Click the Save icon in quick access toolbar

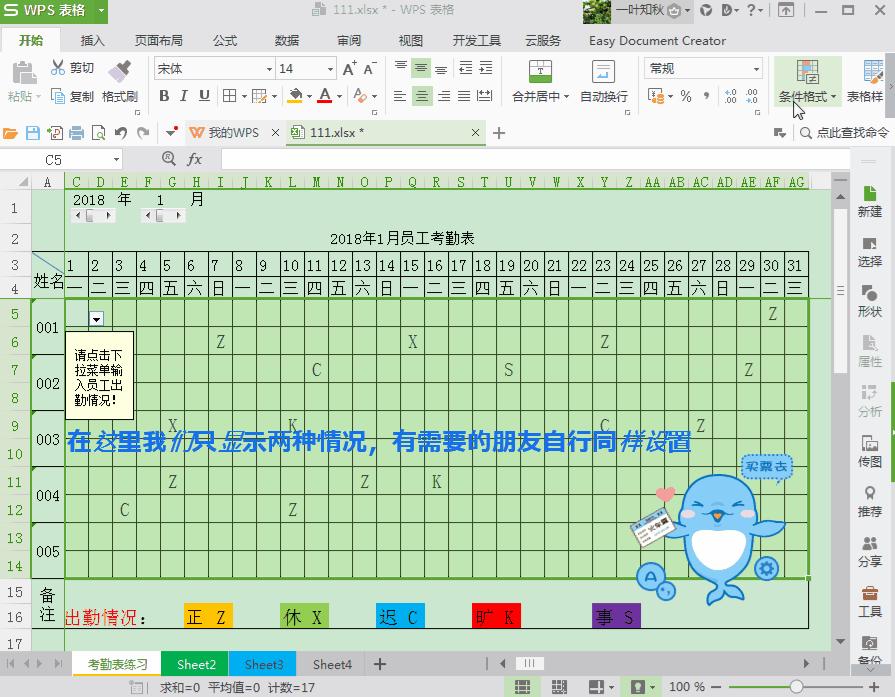32,132
